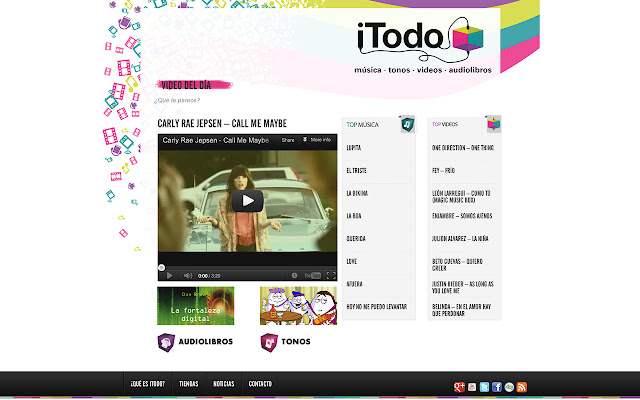Click the AUDIOLIBROS label

(206, 342)
